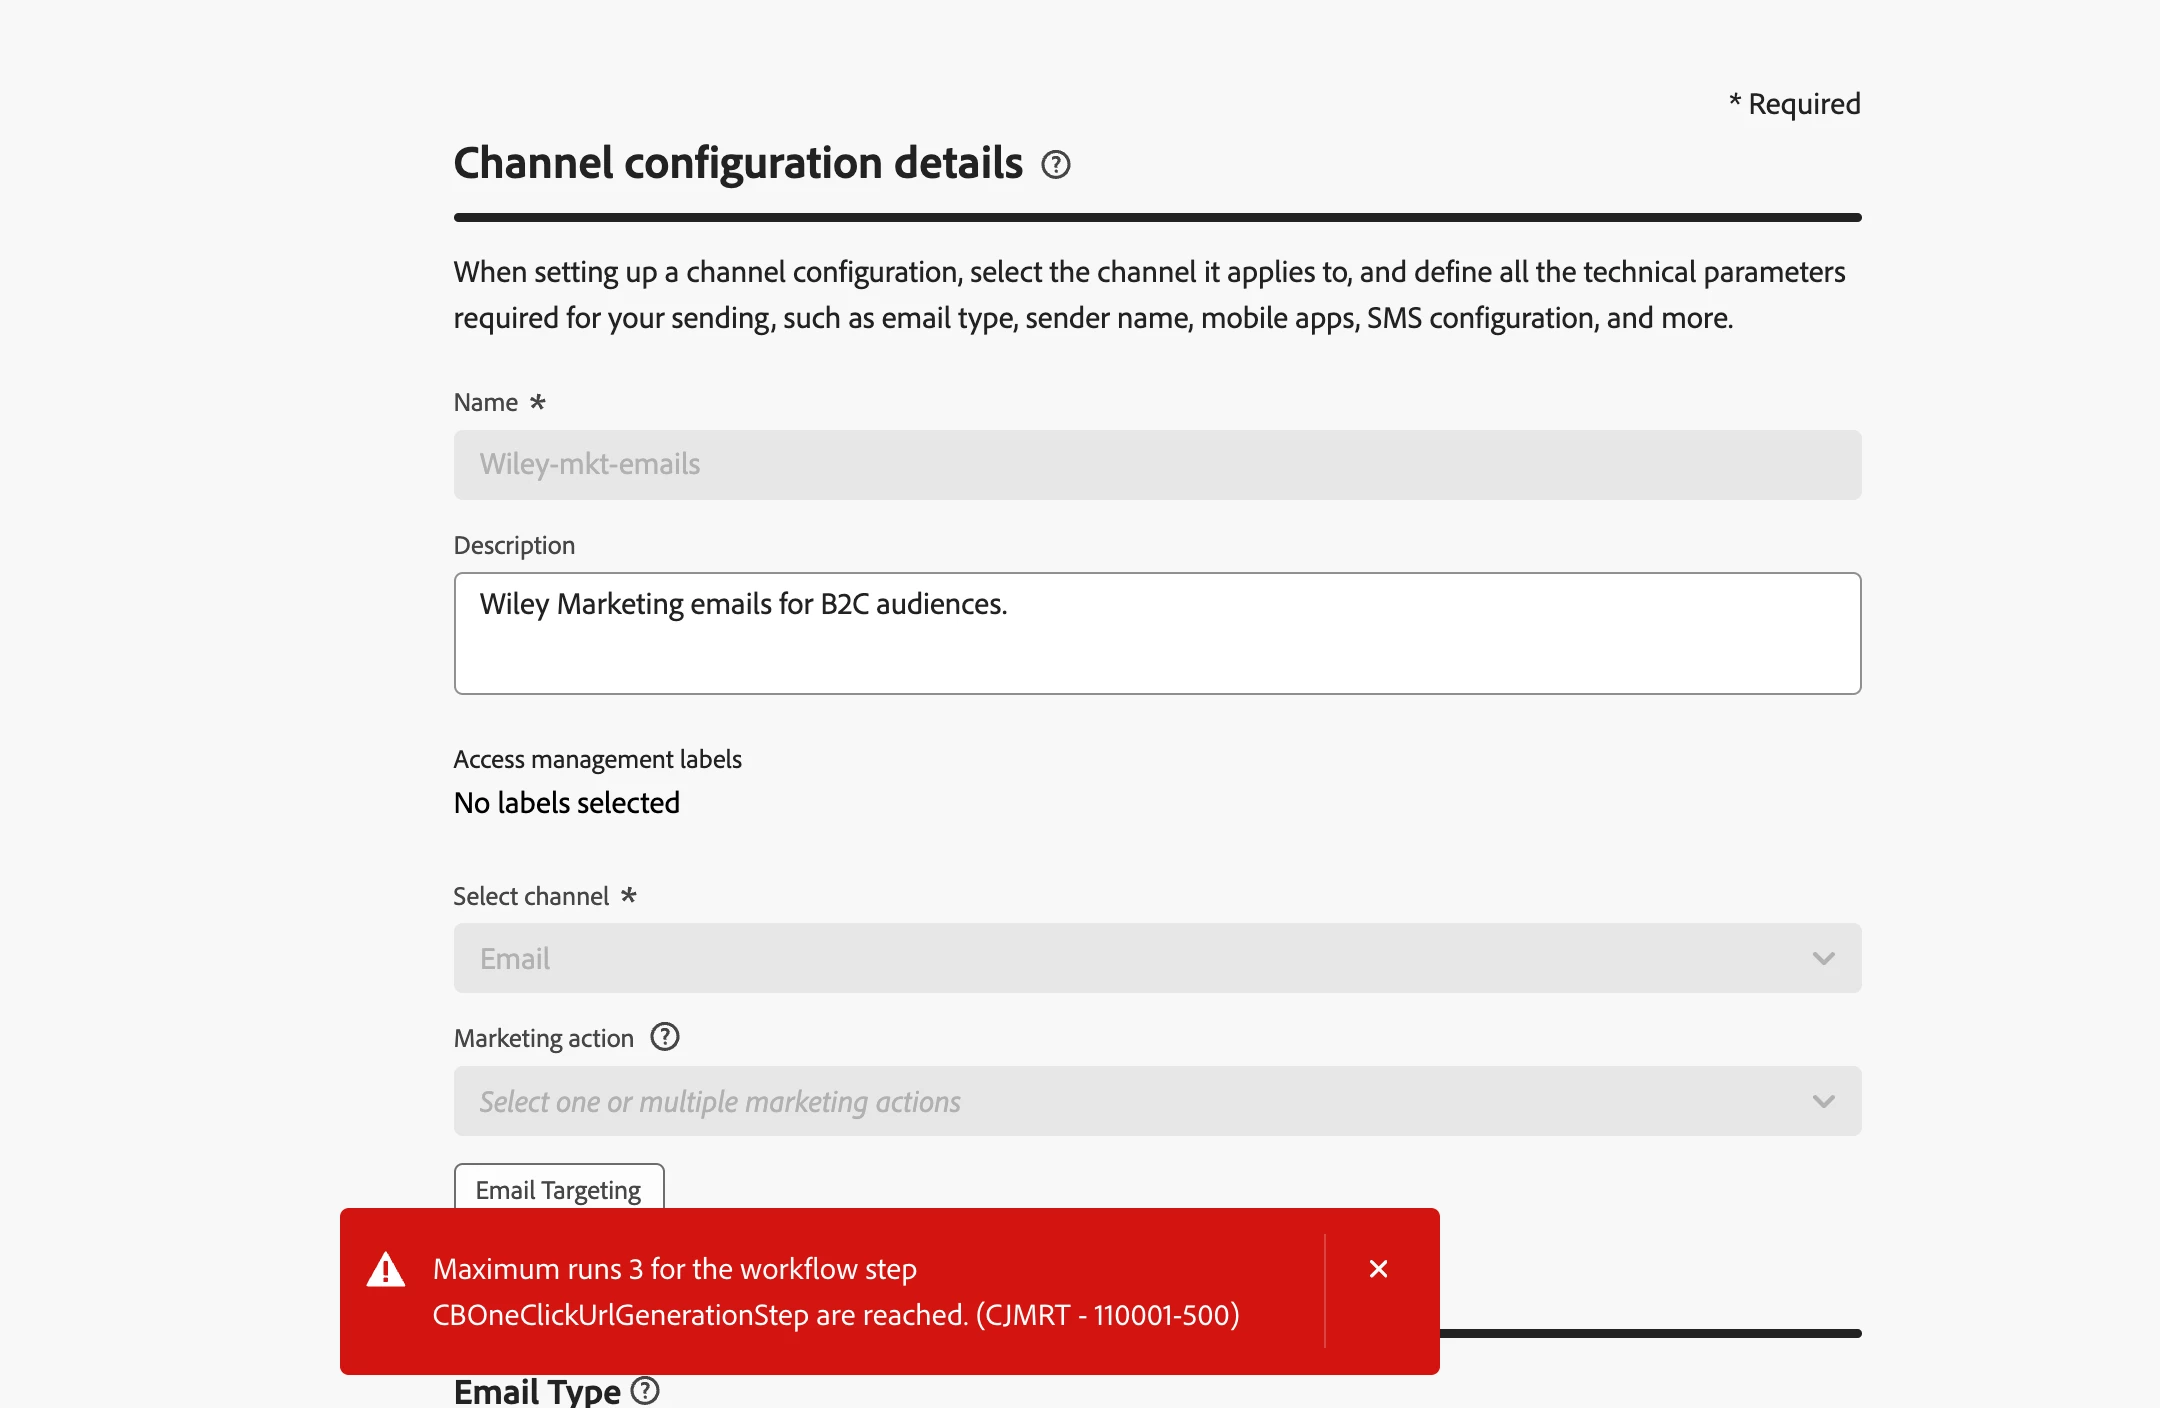Click the Channel configuration details heading
2160x1408 pixels.
click(738, 163)
